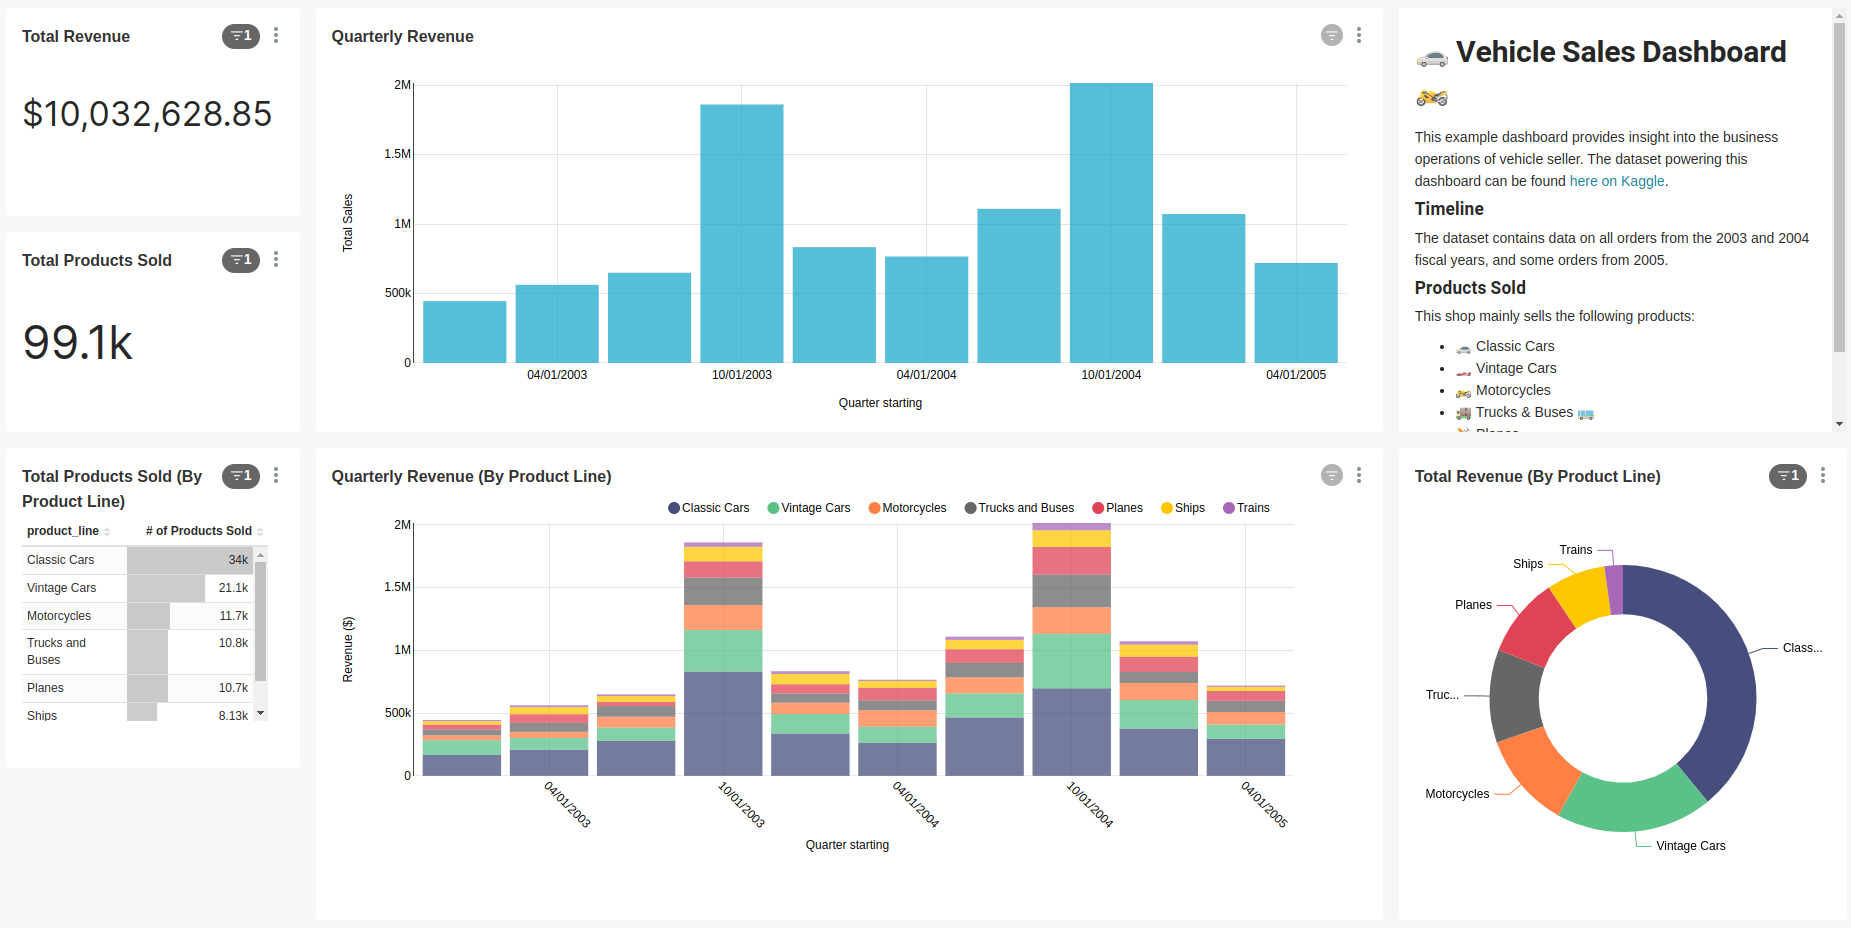Select the Motorcycles table row
The image size is (1851, 928).
pos(138,616)
